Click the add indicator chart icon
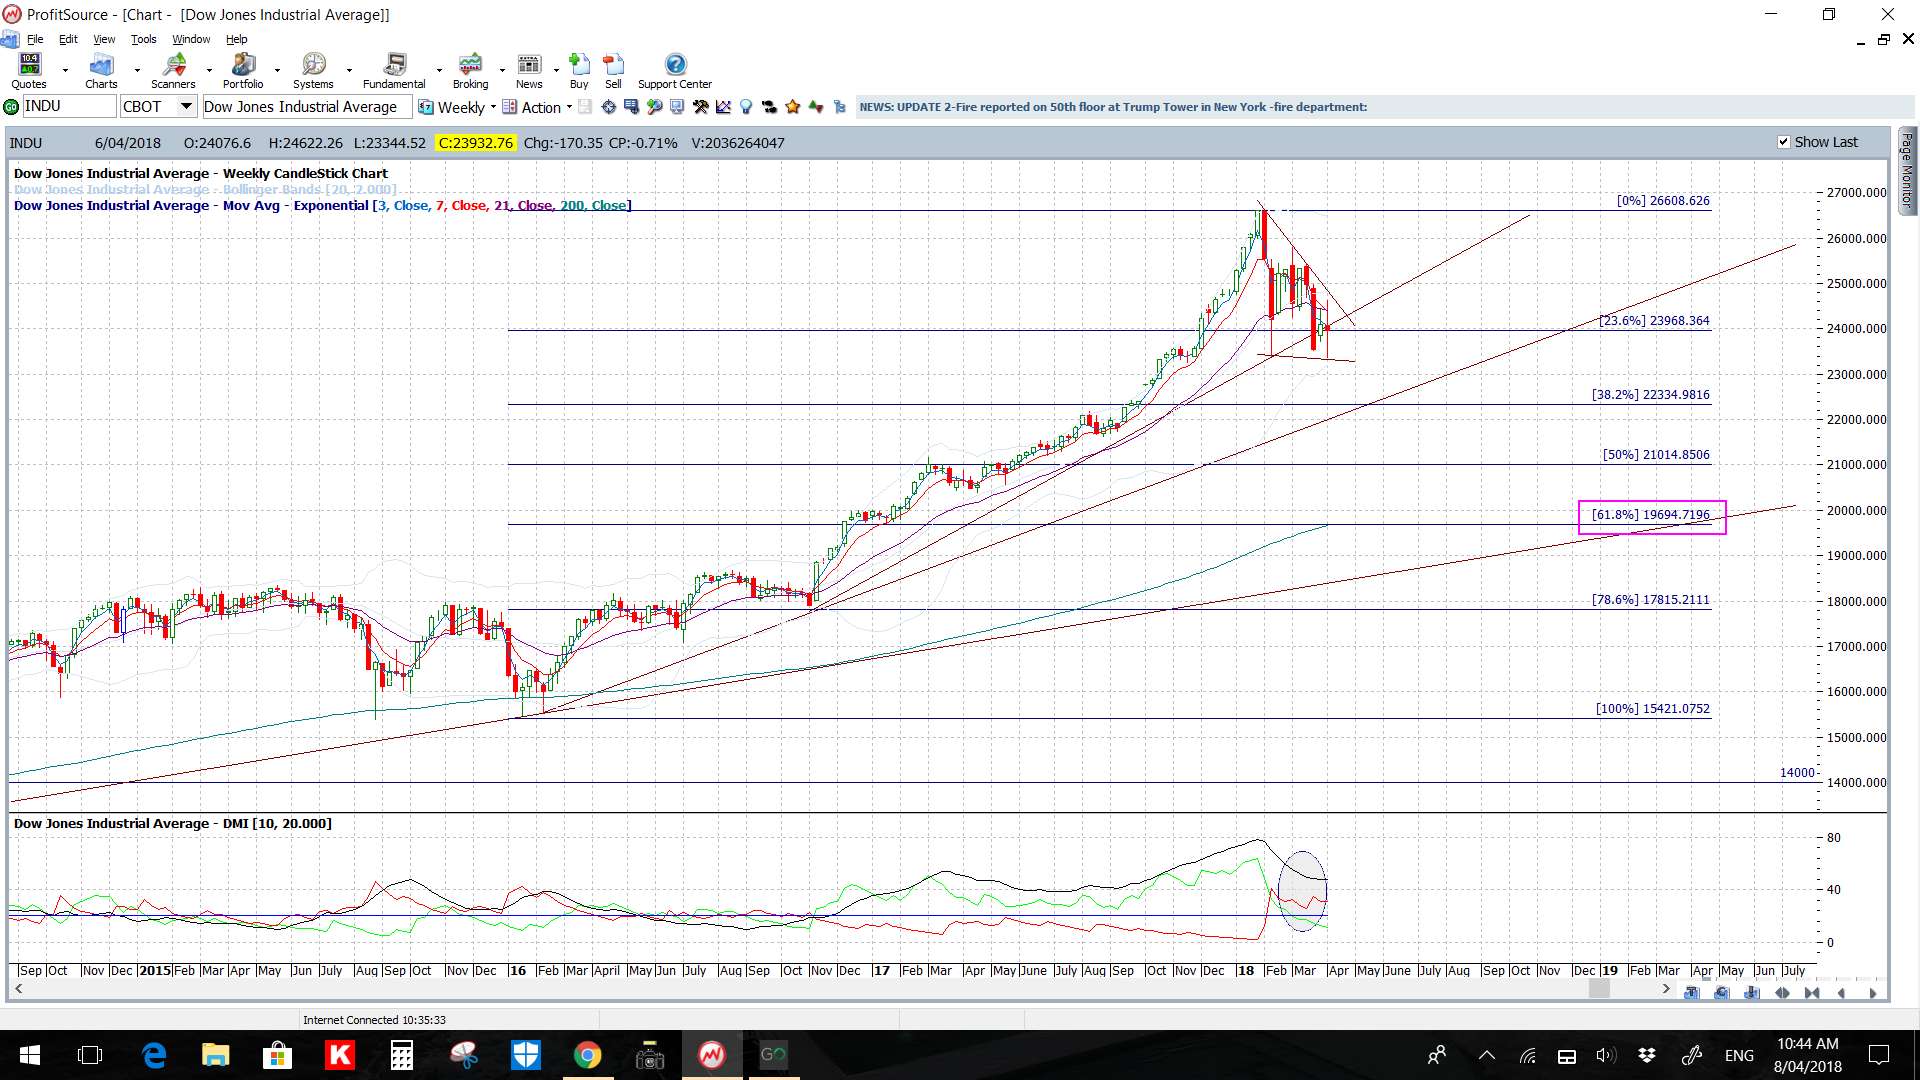This screenshot has height=1080, width=1920. (723, 107)
